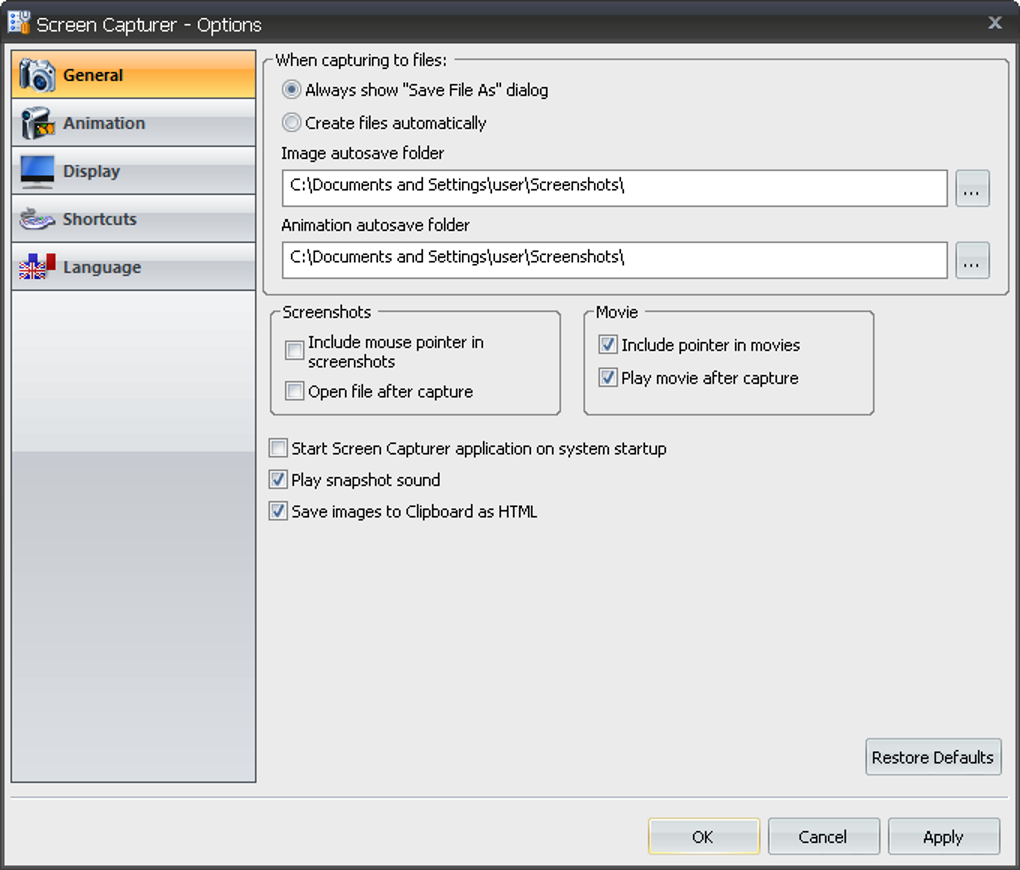Screen dimensions: 1020x870
Task: Enable Include mouse pointer in screenshots
Action: pos(295,350)
